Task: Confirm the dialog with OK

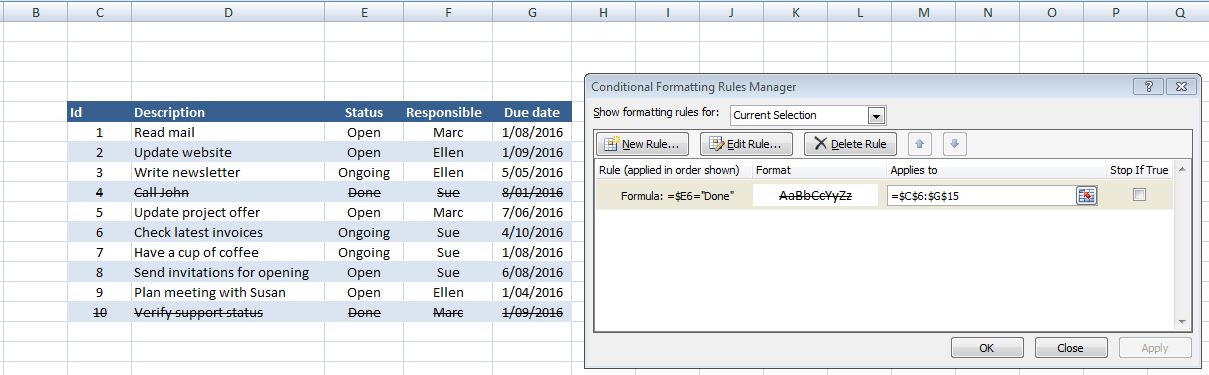Action: click(987, 348)
